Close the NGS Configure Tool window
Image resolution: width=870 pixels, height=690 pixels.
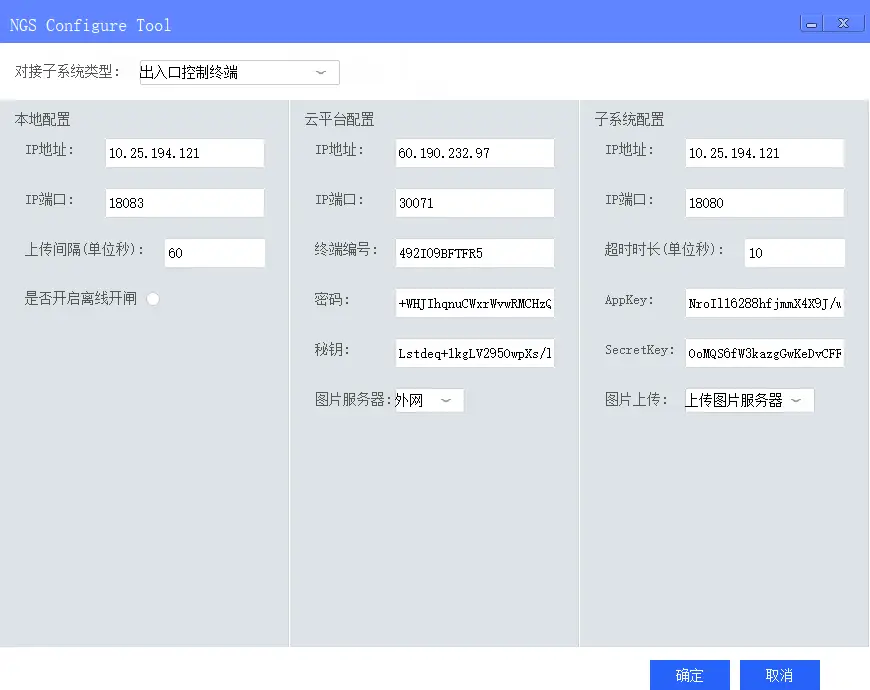pos(844,23)
